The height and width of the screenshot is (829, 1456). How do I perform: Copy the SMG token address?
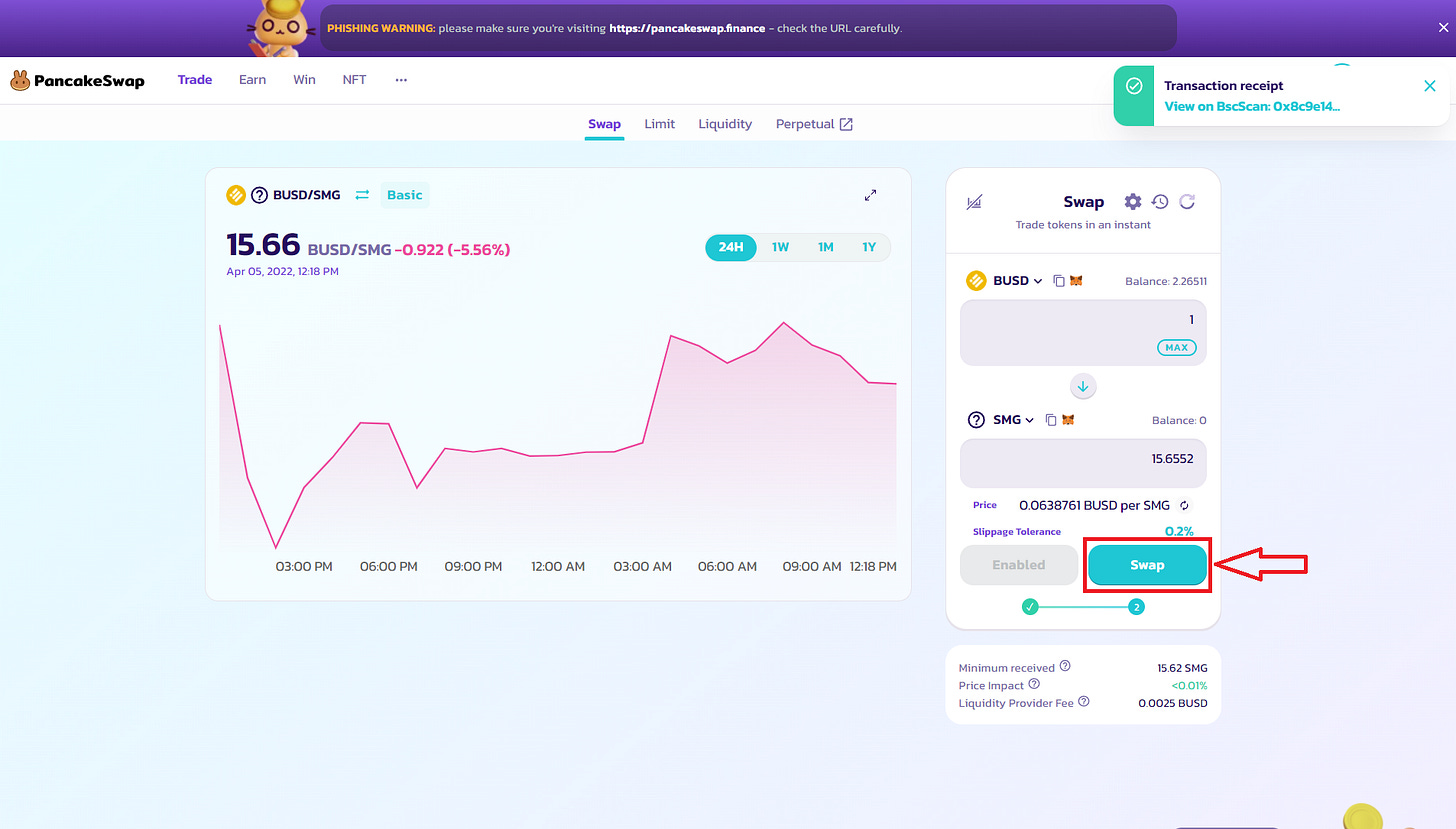click(x=1051, y=420)
